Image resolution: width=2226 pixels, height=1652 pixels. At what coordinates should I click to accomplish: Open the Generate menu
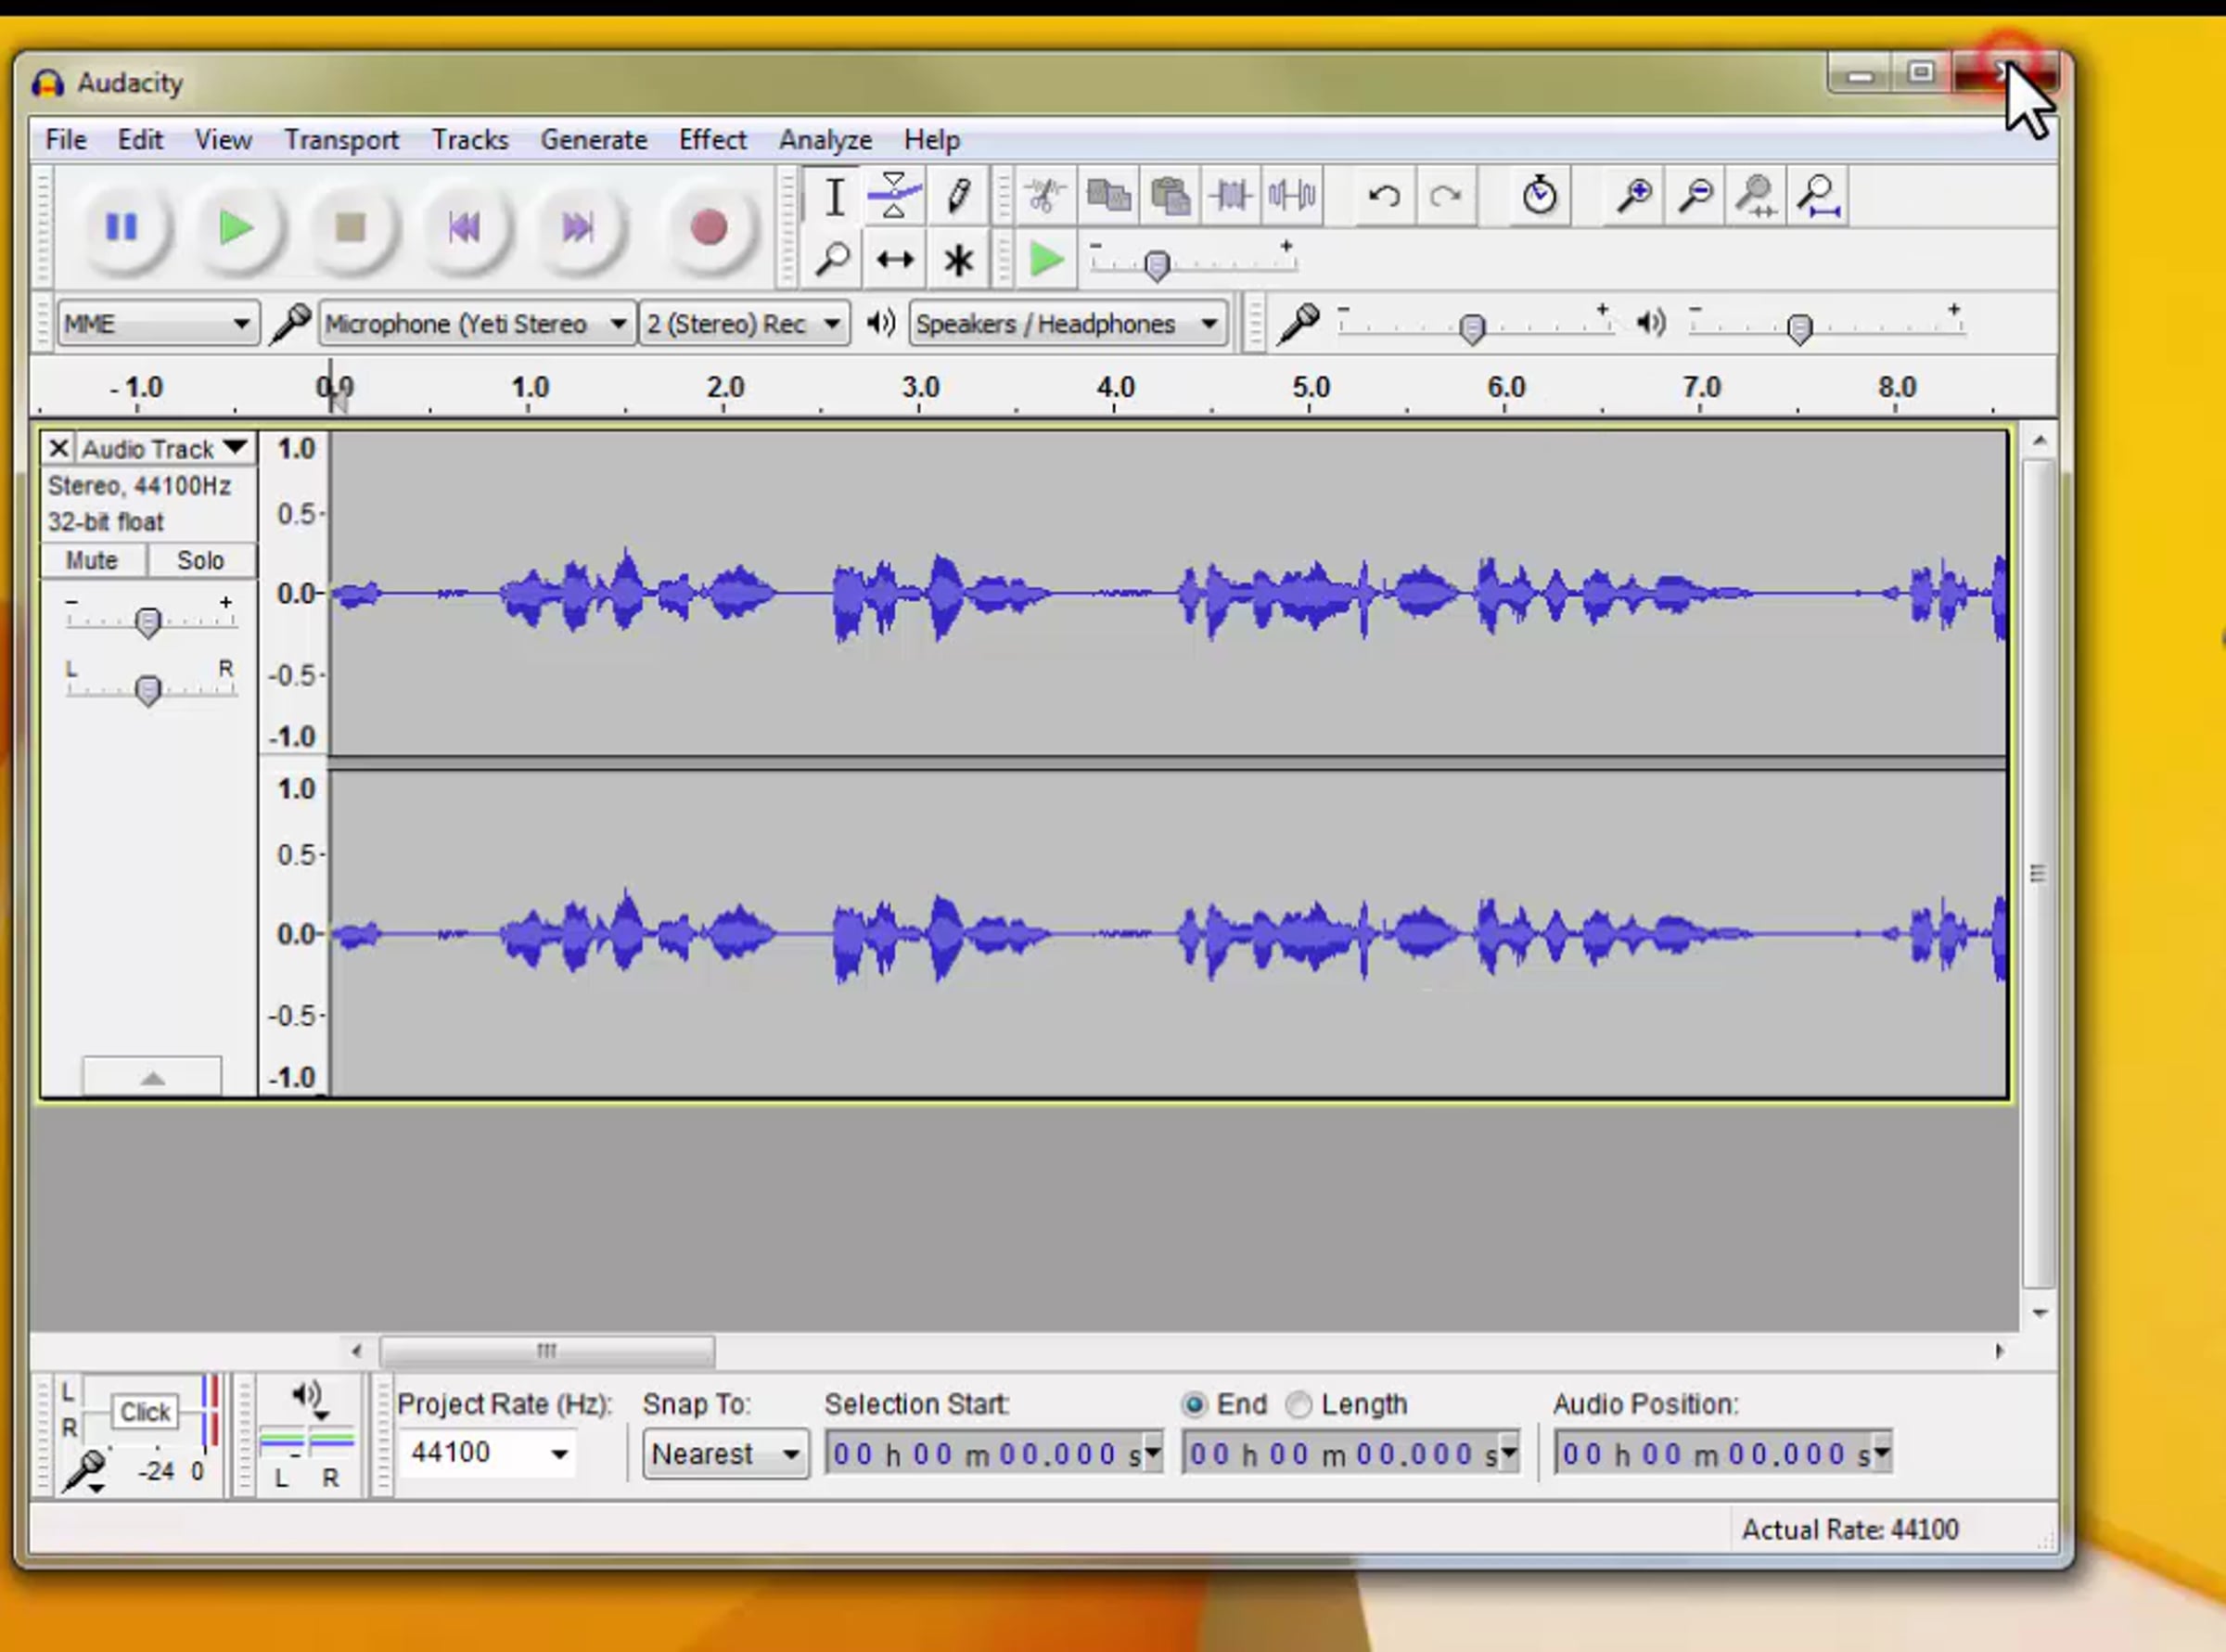tap(593, 140)
